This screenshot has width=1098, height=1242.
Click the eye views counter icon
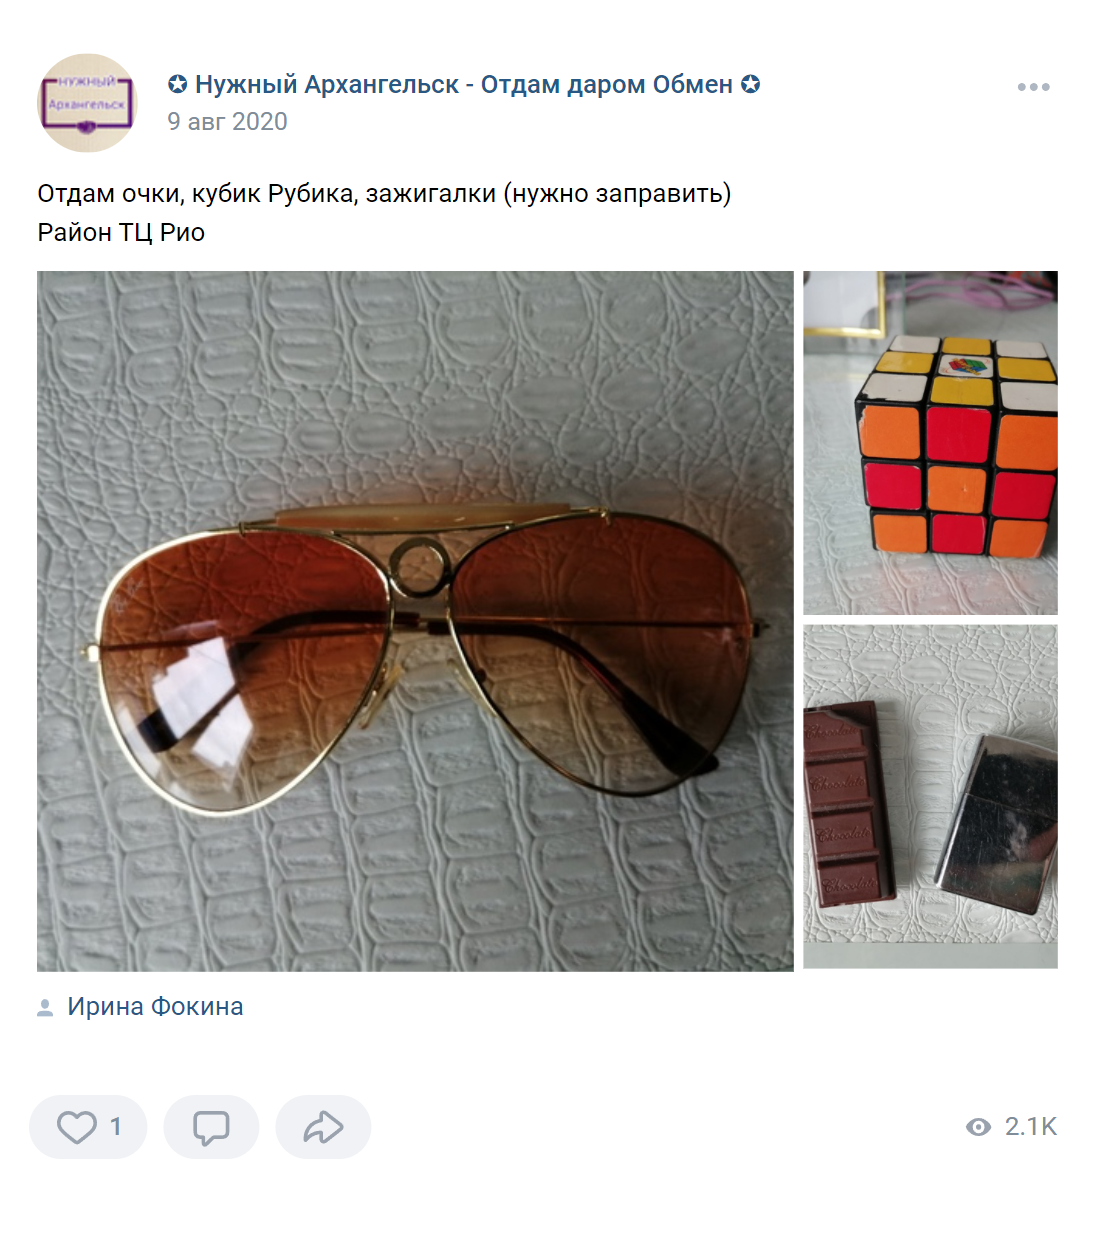[x=978, y=1127]
